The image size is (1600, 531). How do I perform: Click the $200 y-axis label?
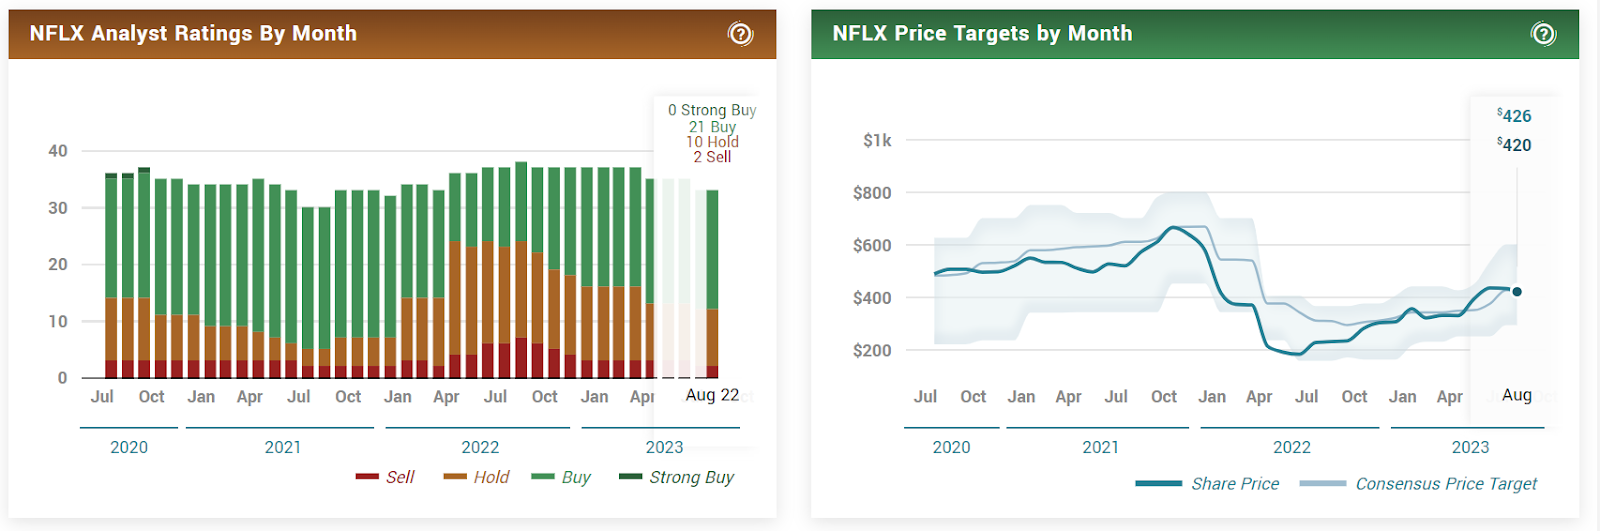(x=872, y=351)
